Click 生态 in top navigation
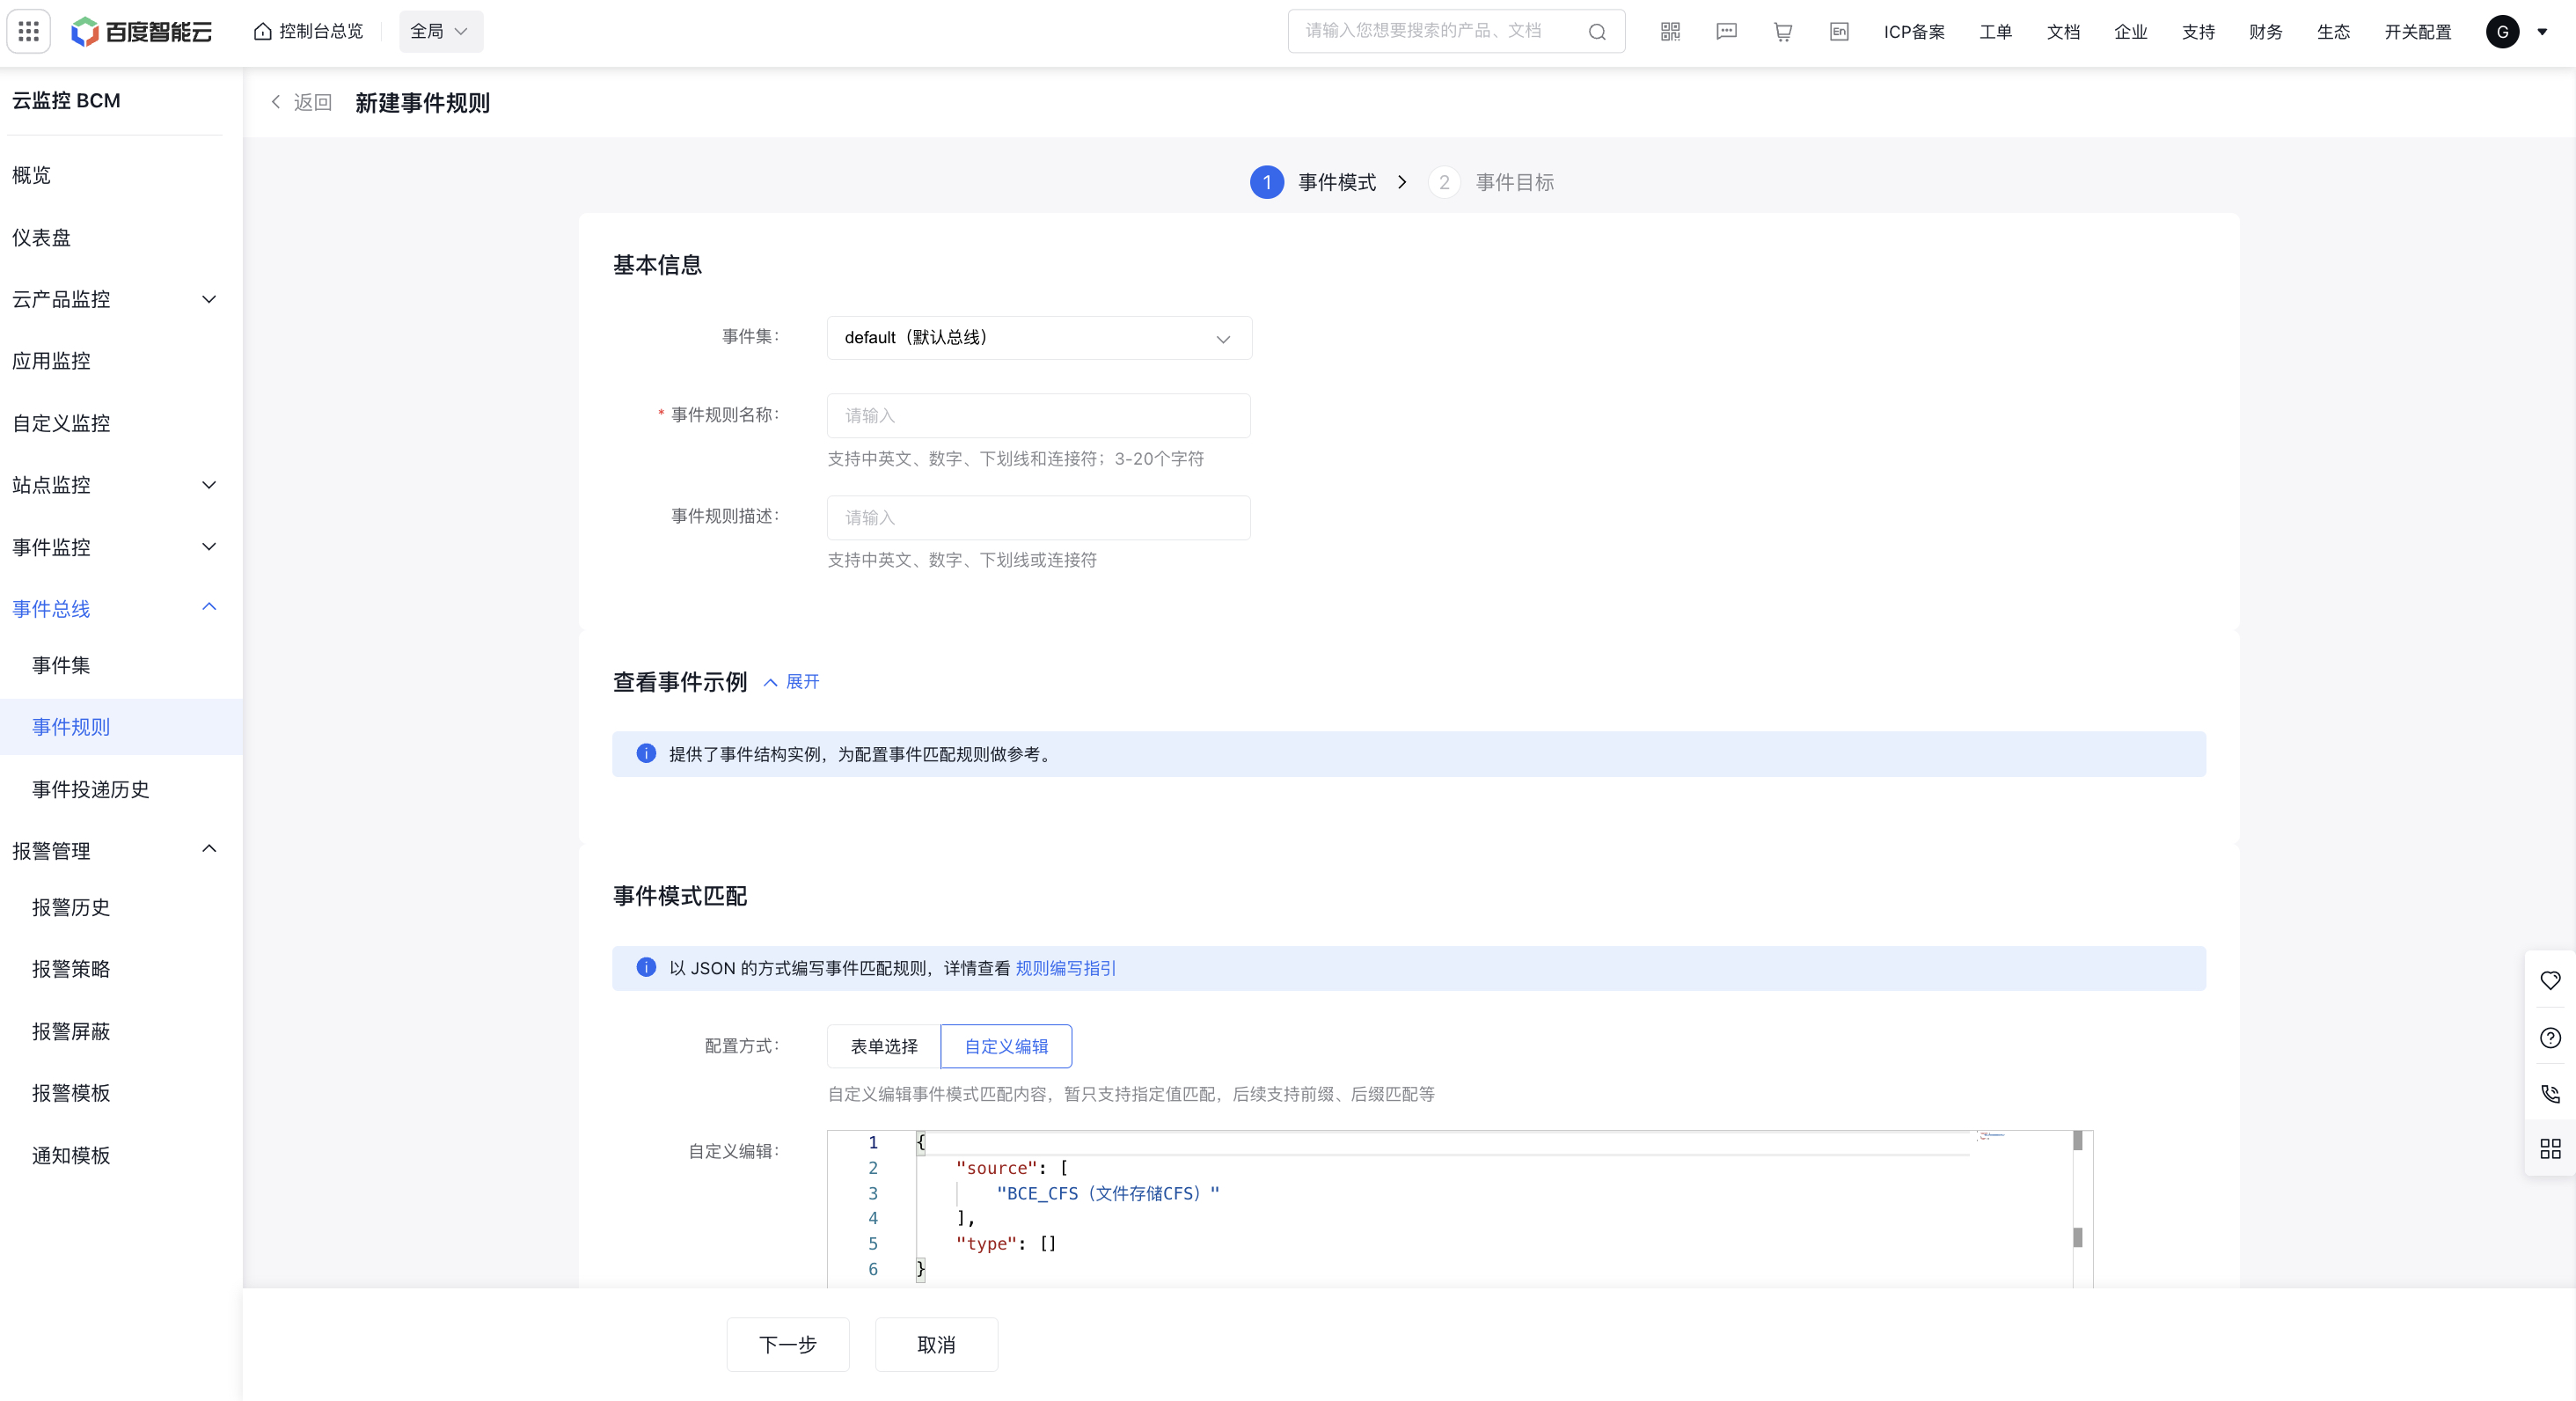Screen dimensions: 2576x1401 click(x=2333, y=32)
